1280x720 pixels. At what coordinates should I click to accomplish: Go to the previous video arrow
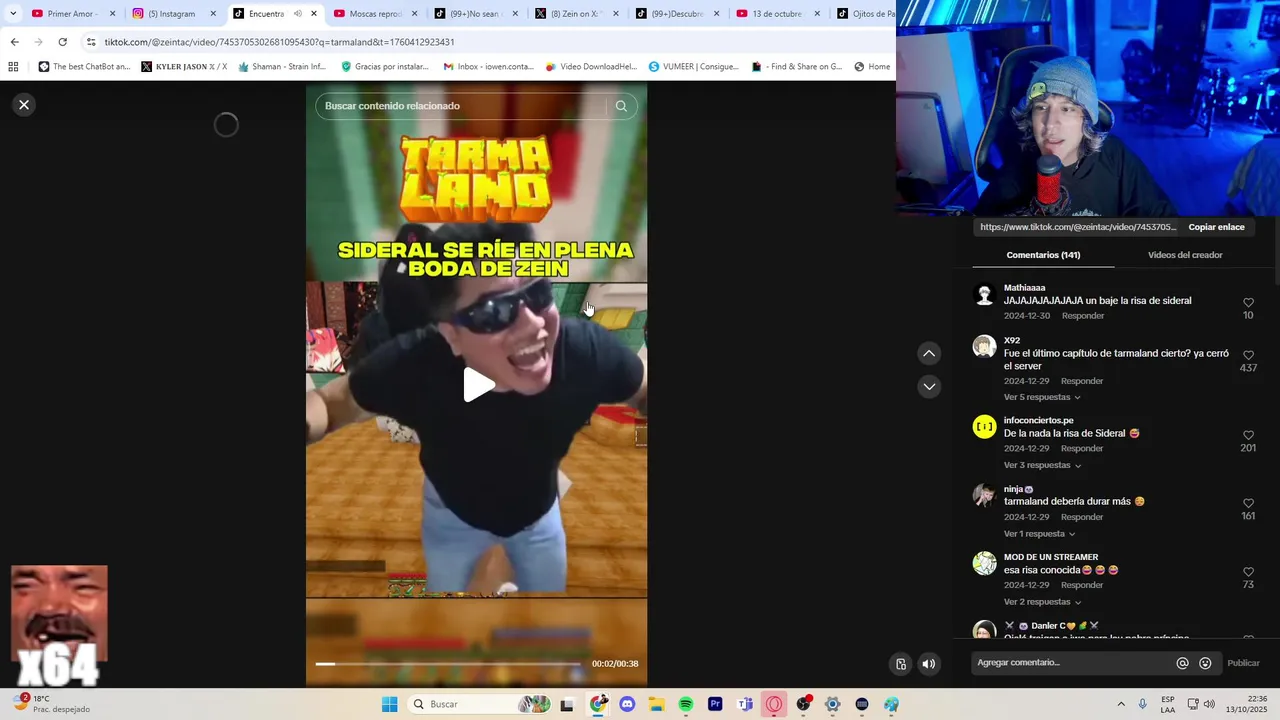[929, 353]
